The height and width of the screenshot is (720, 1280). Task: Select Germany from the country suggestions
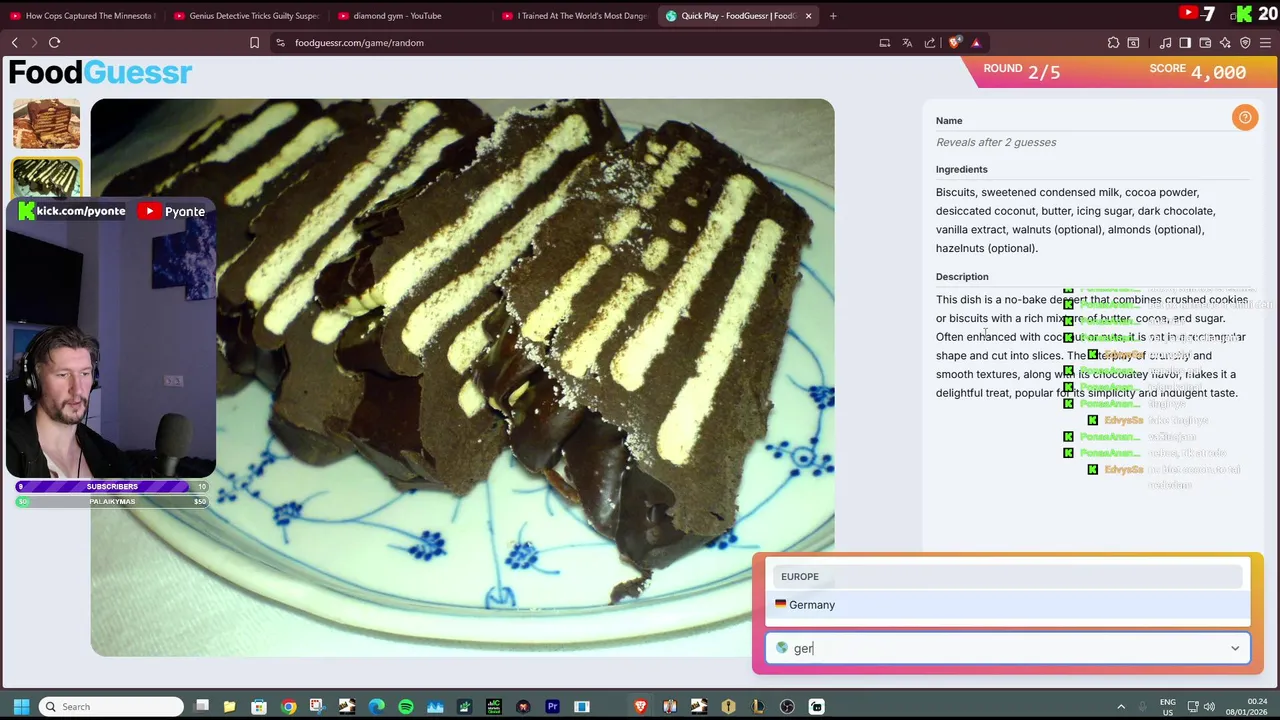[x=1007, y=605]
